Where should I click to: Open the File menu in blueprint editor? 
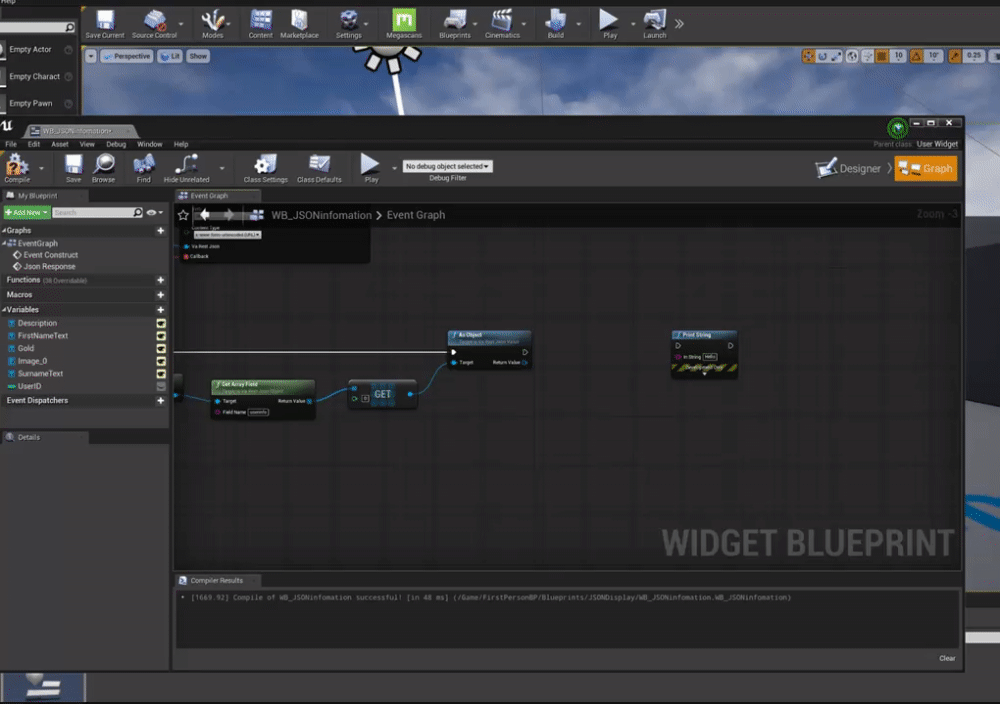point(11,144)
